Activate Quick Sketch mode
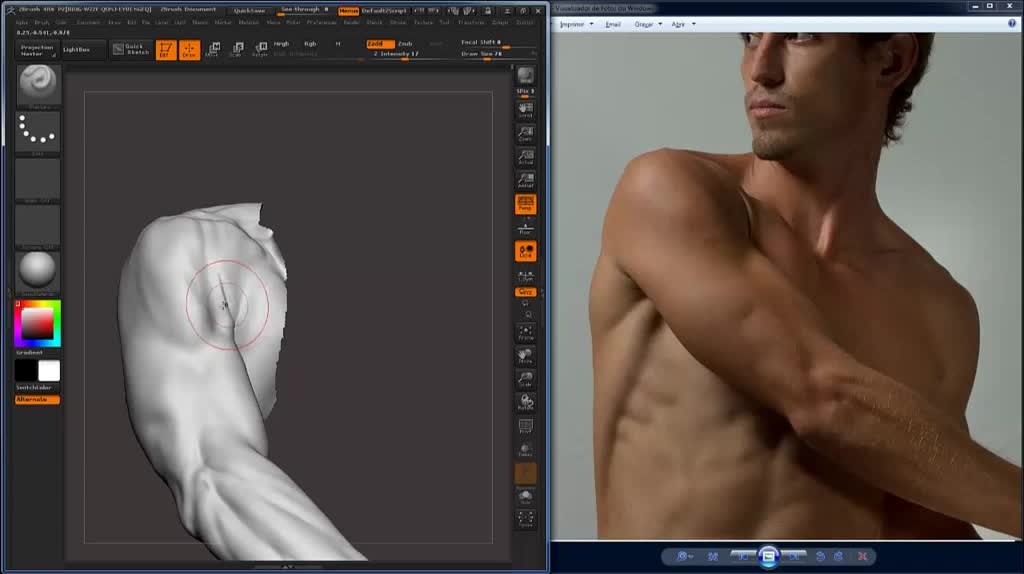Screen dimensions: 1024x574 click(131, 50)
